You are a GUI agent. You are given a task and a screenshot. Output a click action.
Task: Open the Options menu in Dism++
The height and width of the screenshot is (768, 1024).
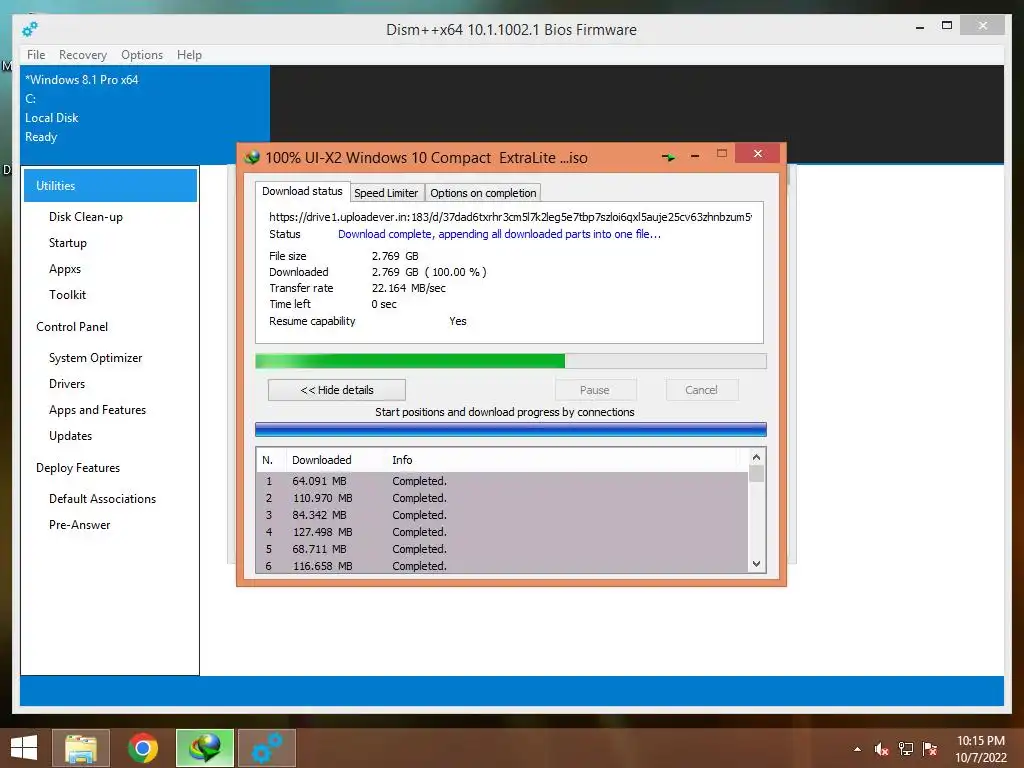[142, 55]
